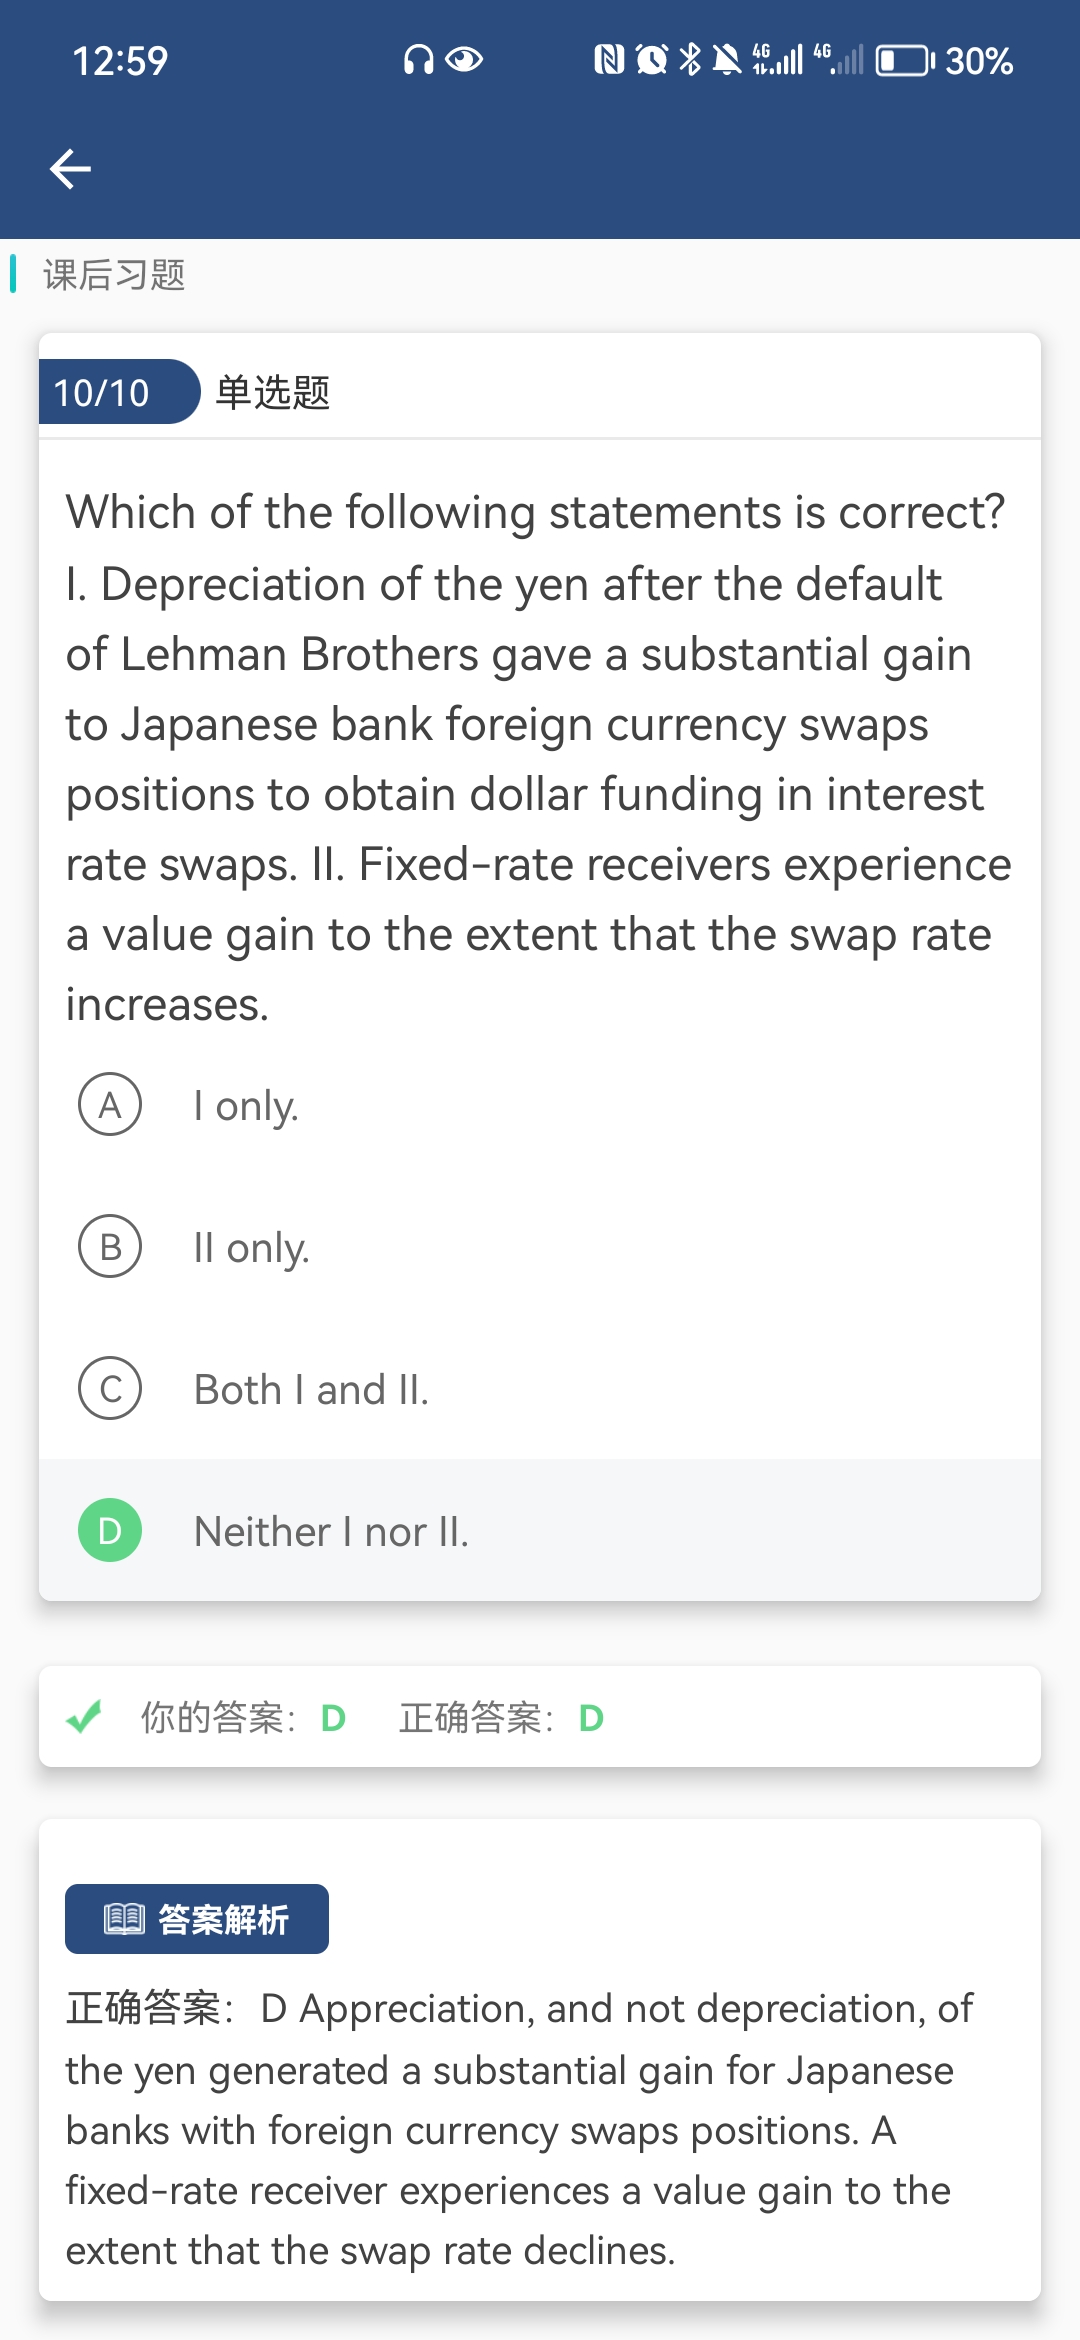Tap the 单选题 question type label
Image resolution: width=1080 pixels, height=2340 pixels.
(273, 393)
